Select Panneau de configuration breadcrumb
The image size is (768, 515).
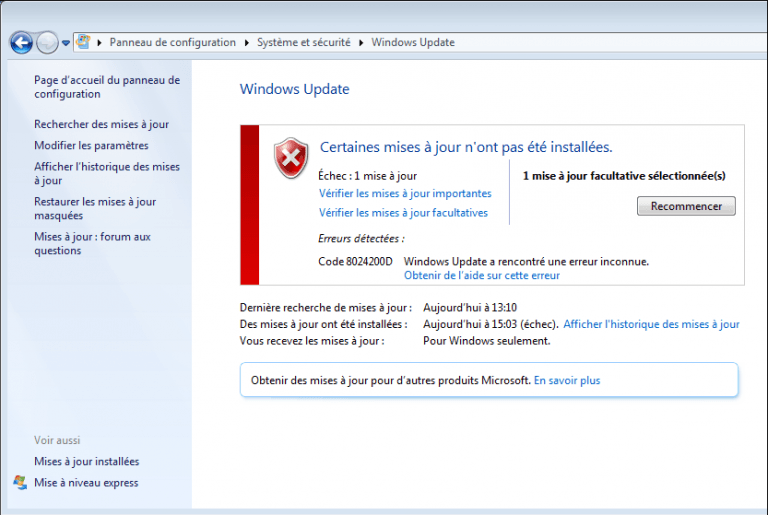coord(172,42)
